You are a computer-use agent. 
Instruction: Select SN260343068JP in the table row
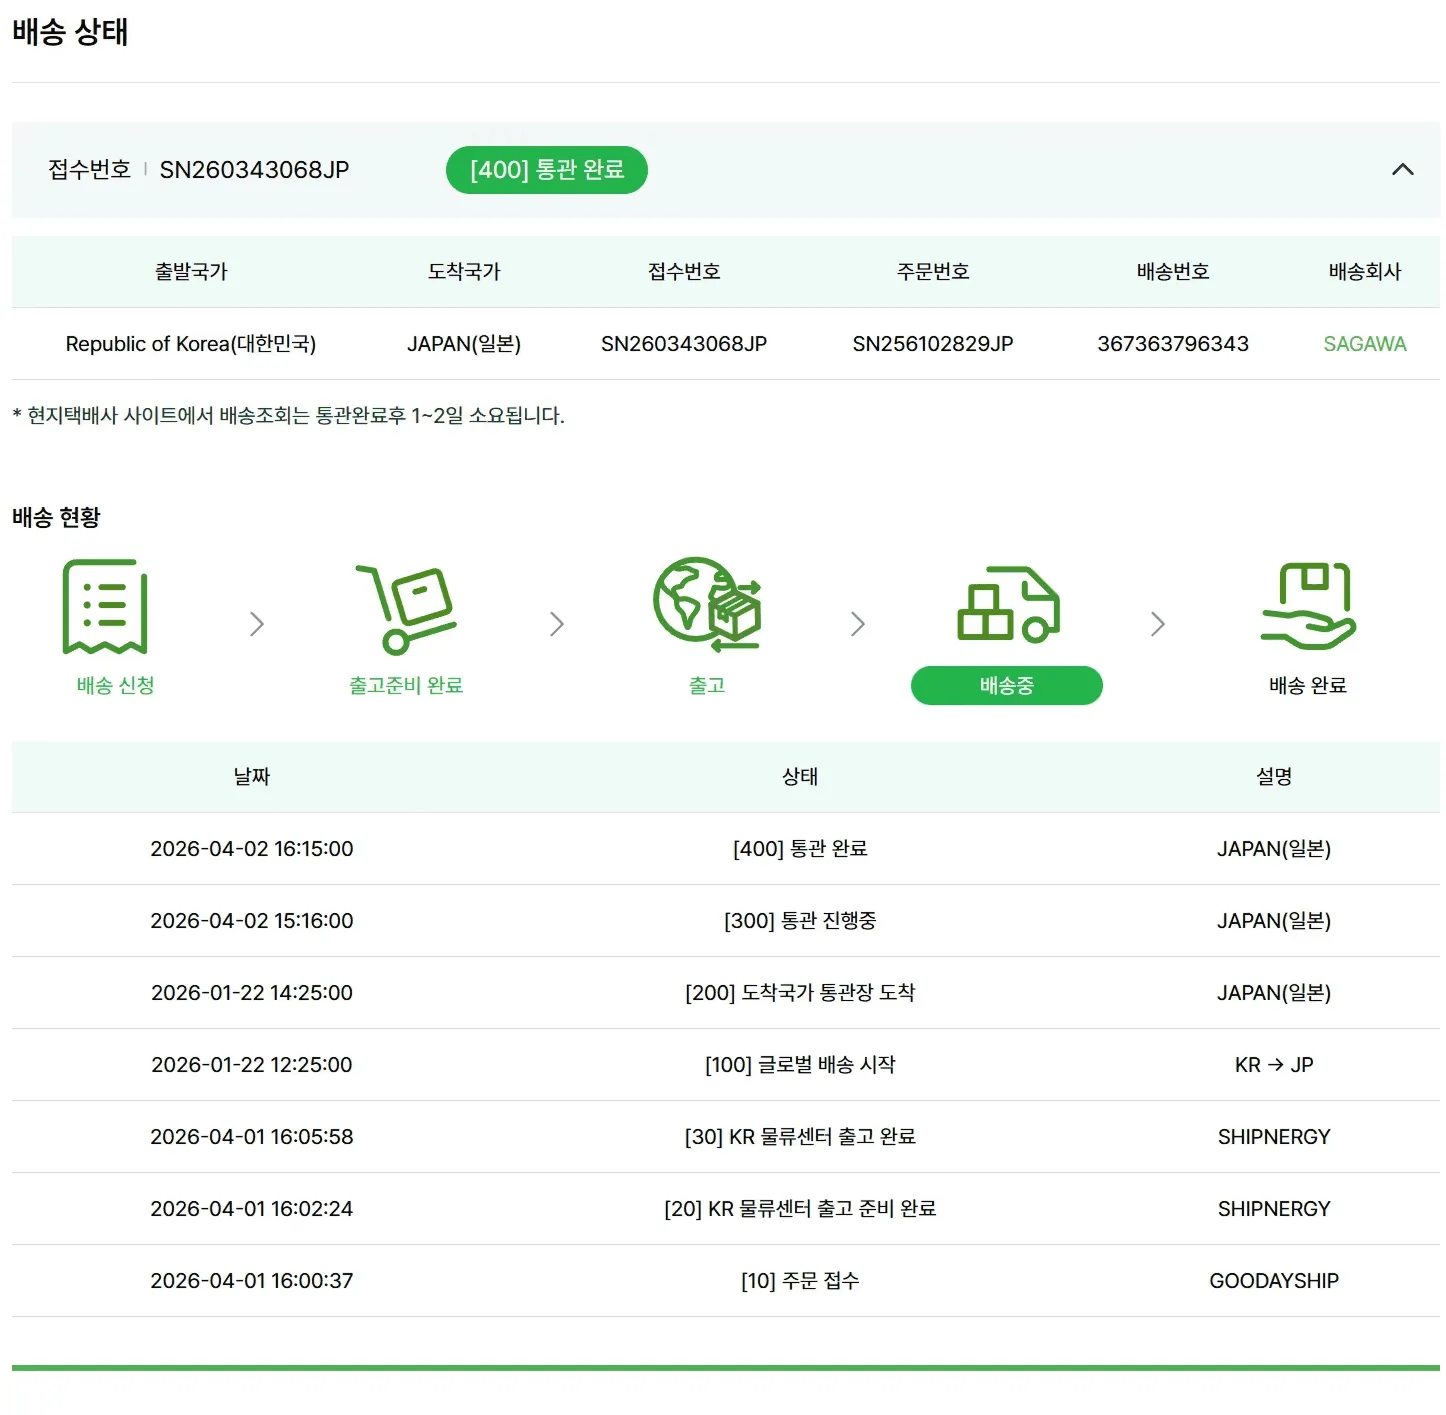click(x=684, y=344)
